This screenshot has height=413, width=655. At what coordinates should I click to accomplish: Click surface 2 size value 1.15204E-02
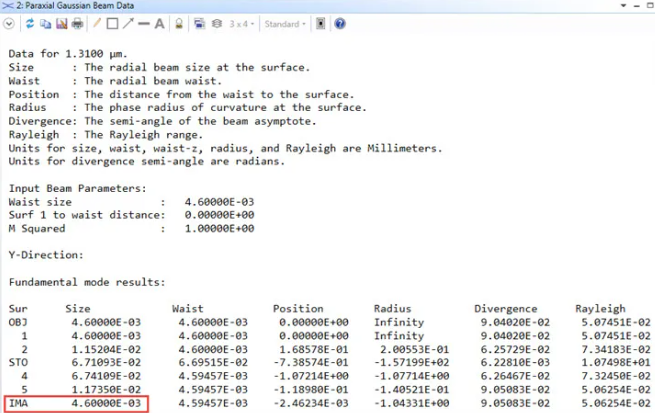pyautogui.click(x=106, y=350)
